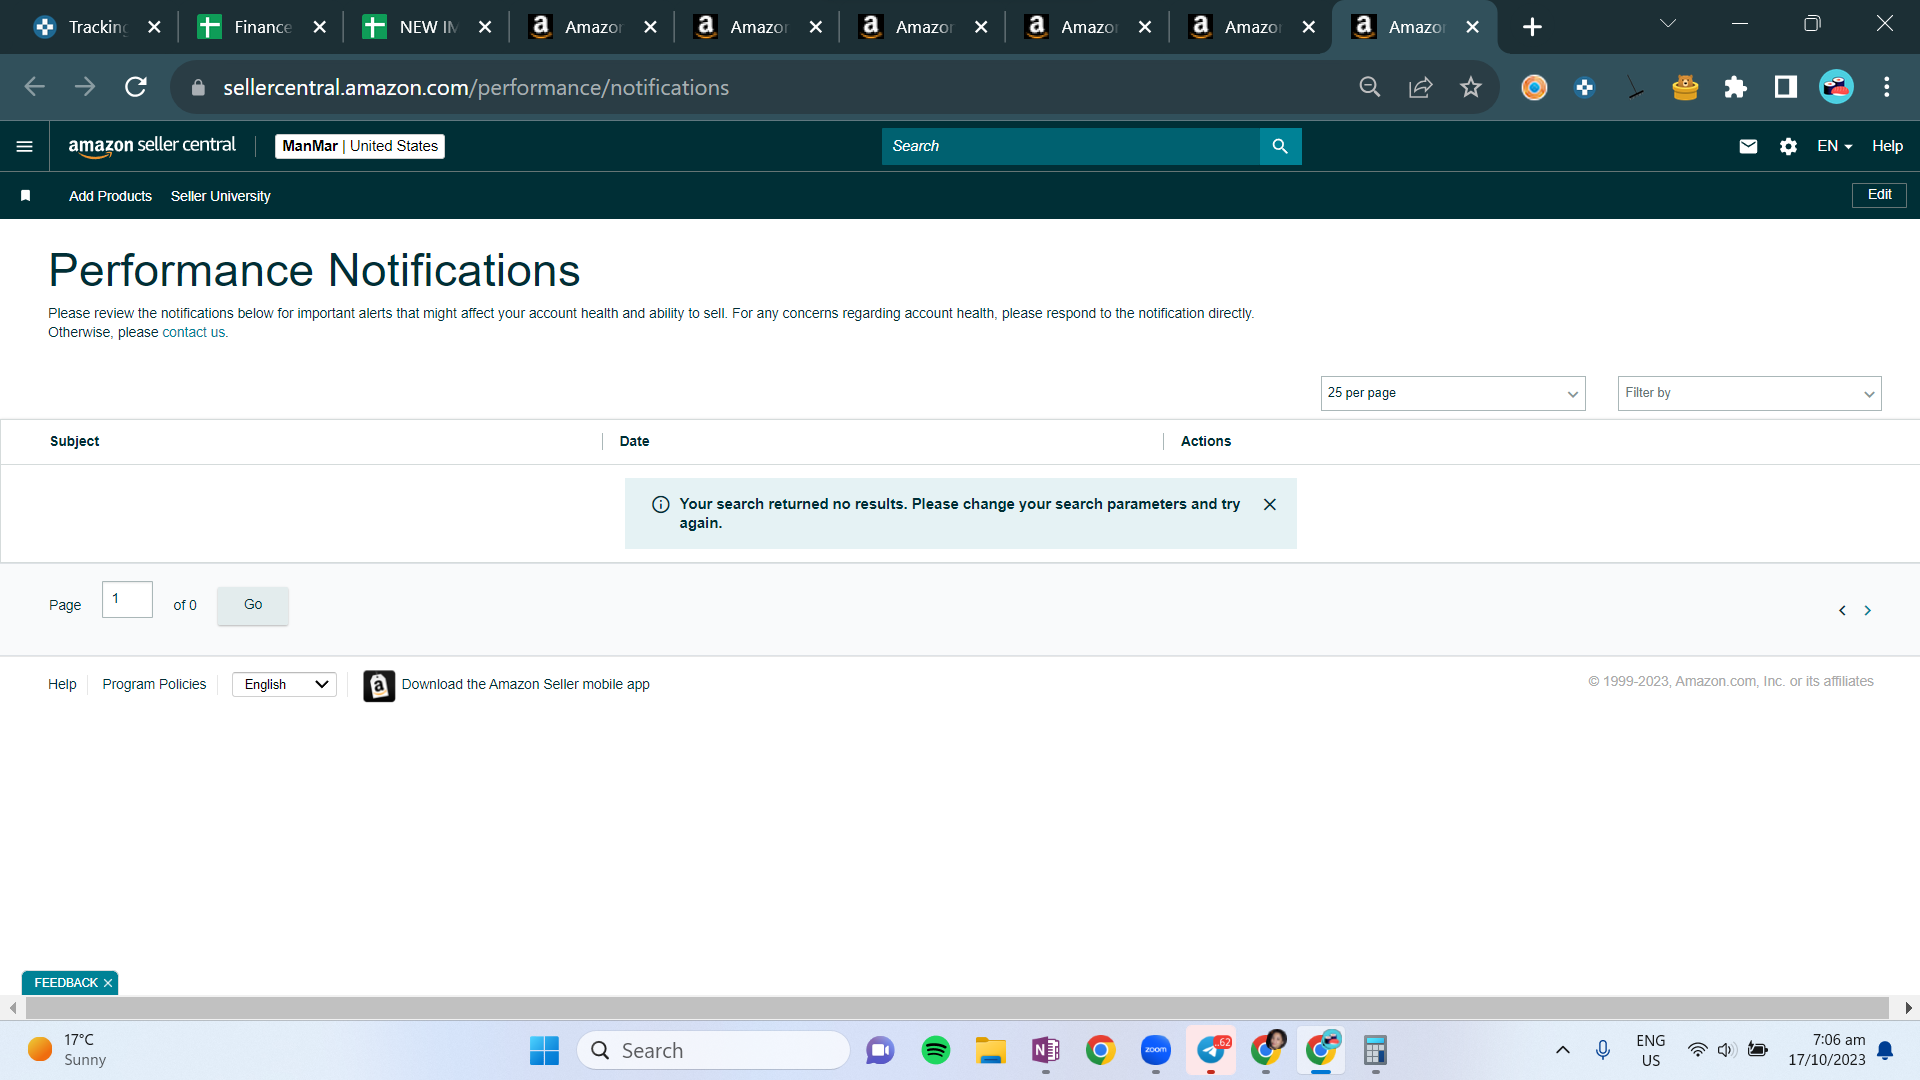1920x1080 pixels.
Task: Go to previous page arrow
Action: coord(1842,610)
